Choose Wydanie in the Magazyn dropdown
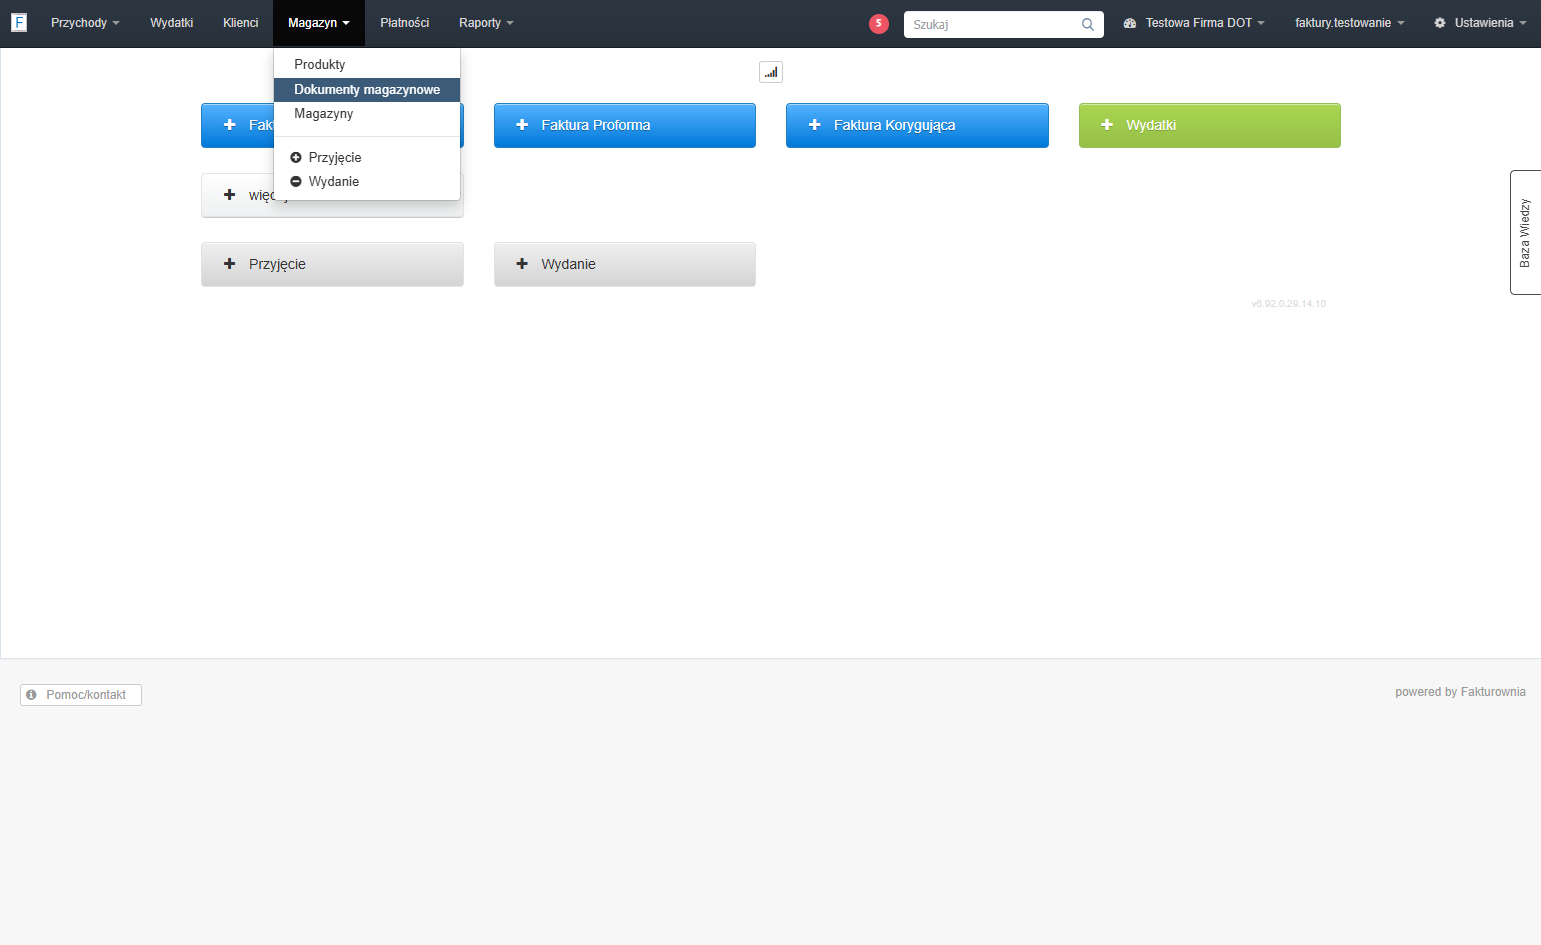Image resolution: width=1541 pixels, height=945 pixels. (367, 181)
